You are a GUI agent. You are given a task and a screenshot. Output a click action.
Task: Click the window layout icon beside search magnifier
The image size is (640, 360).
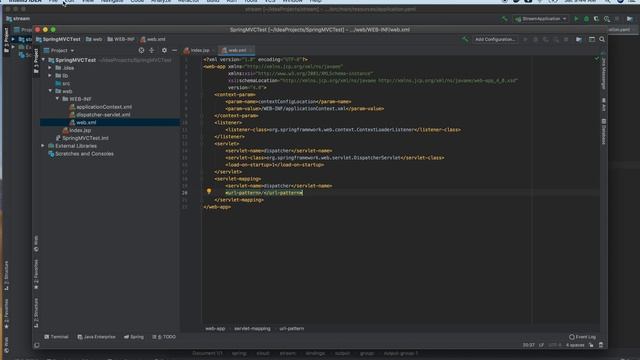coord(591,39)
